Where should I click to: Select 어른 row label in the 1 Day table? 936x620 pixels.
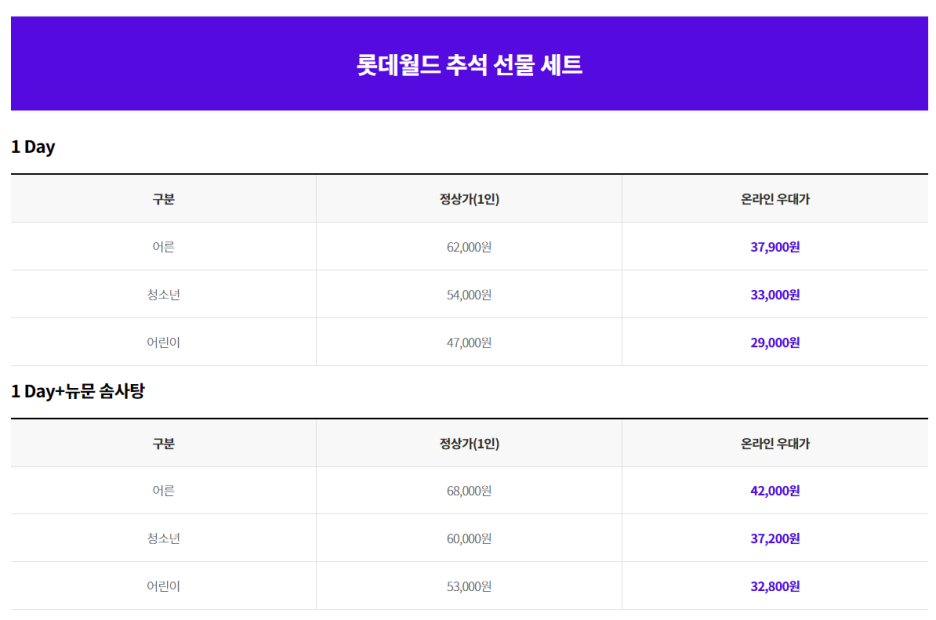pyautogui.click(x=164, y=247)
